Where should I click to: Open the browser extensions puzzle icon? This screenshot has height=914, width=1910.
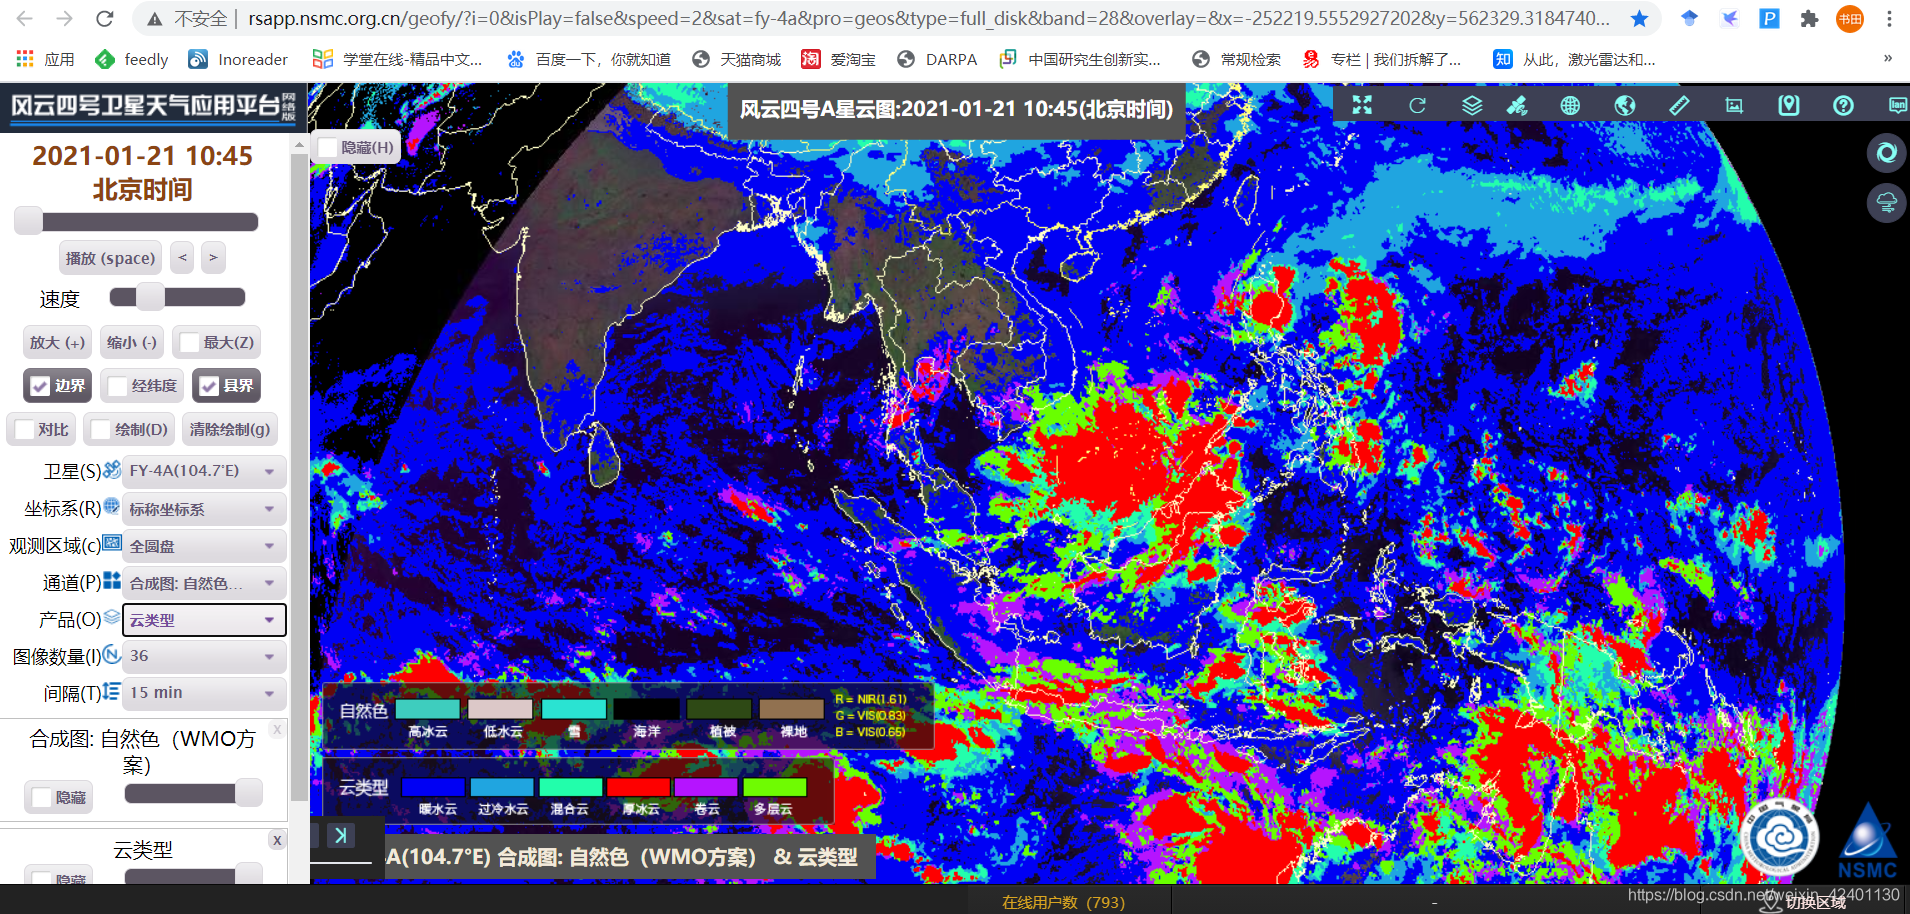click(x=1809, y=18)
